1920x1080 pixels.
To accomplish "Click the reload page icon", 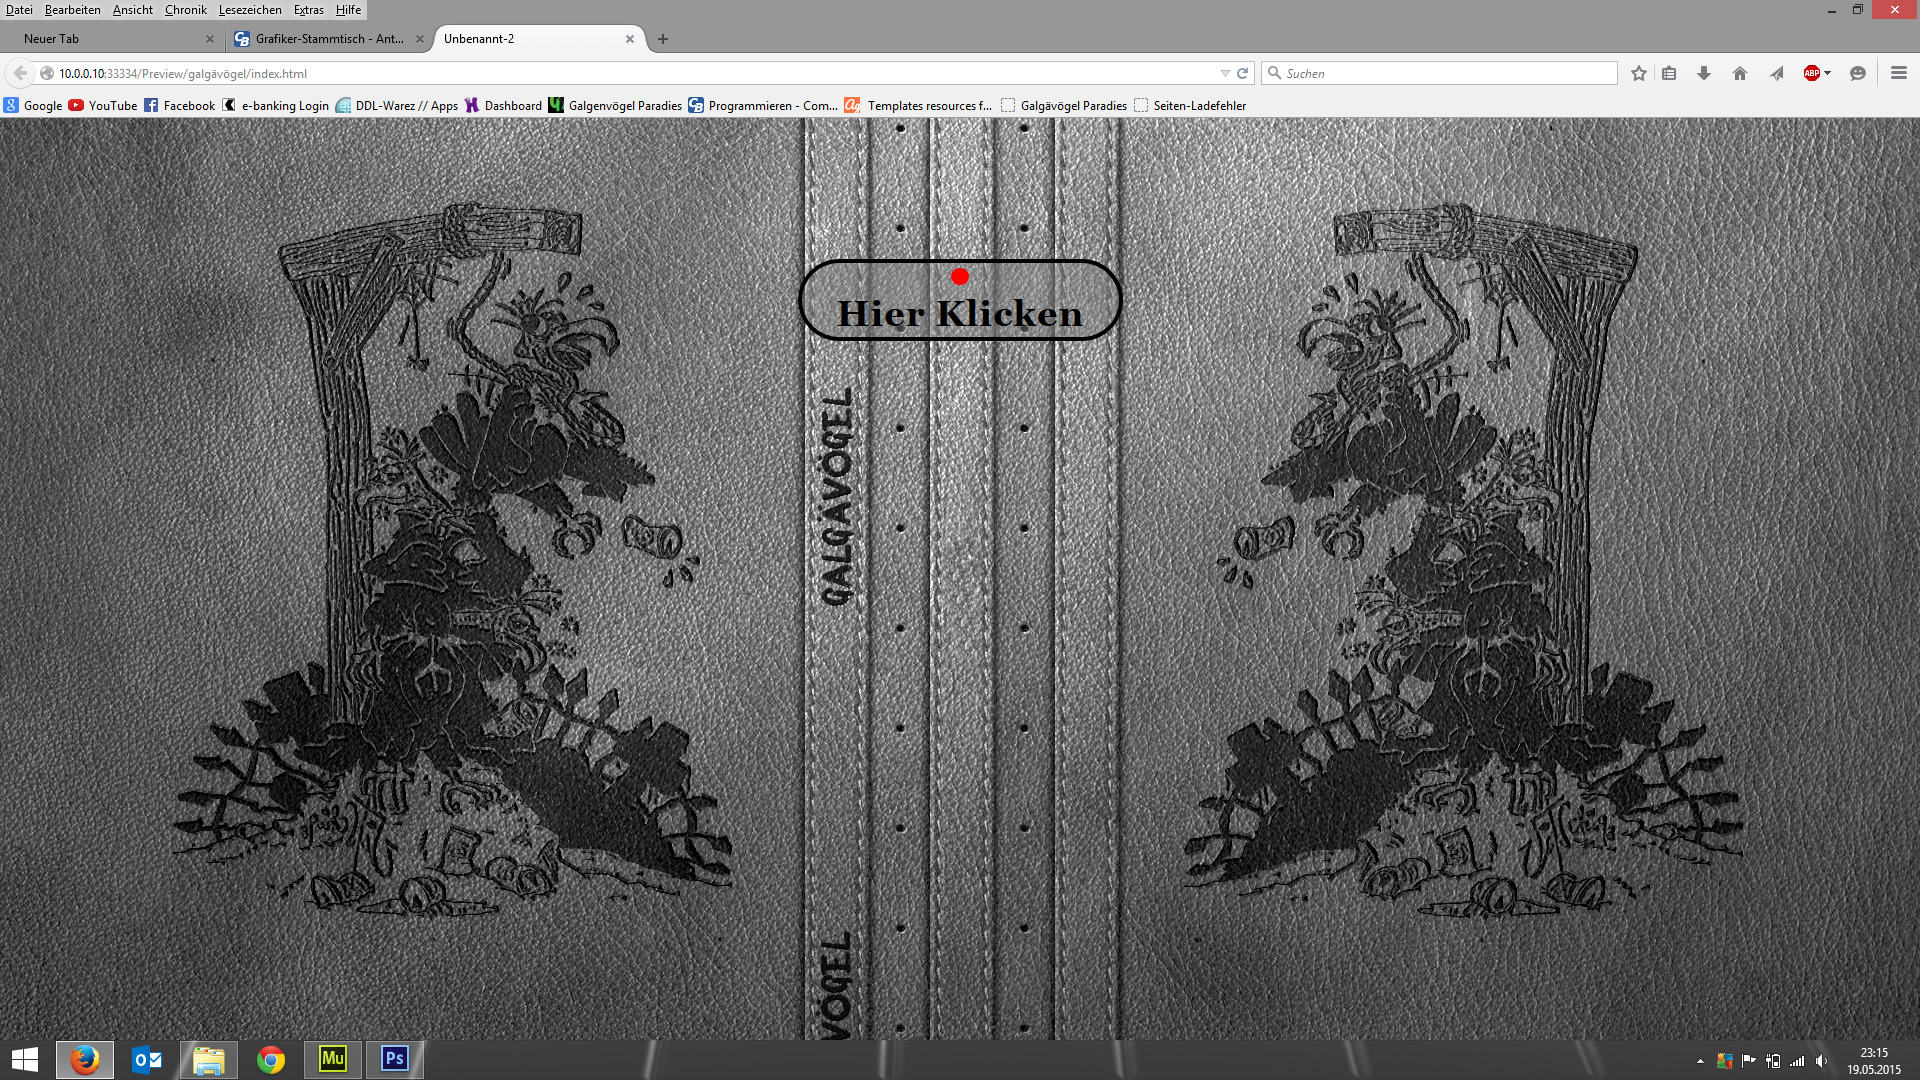I will 1243,73.
